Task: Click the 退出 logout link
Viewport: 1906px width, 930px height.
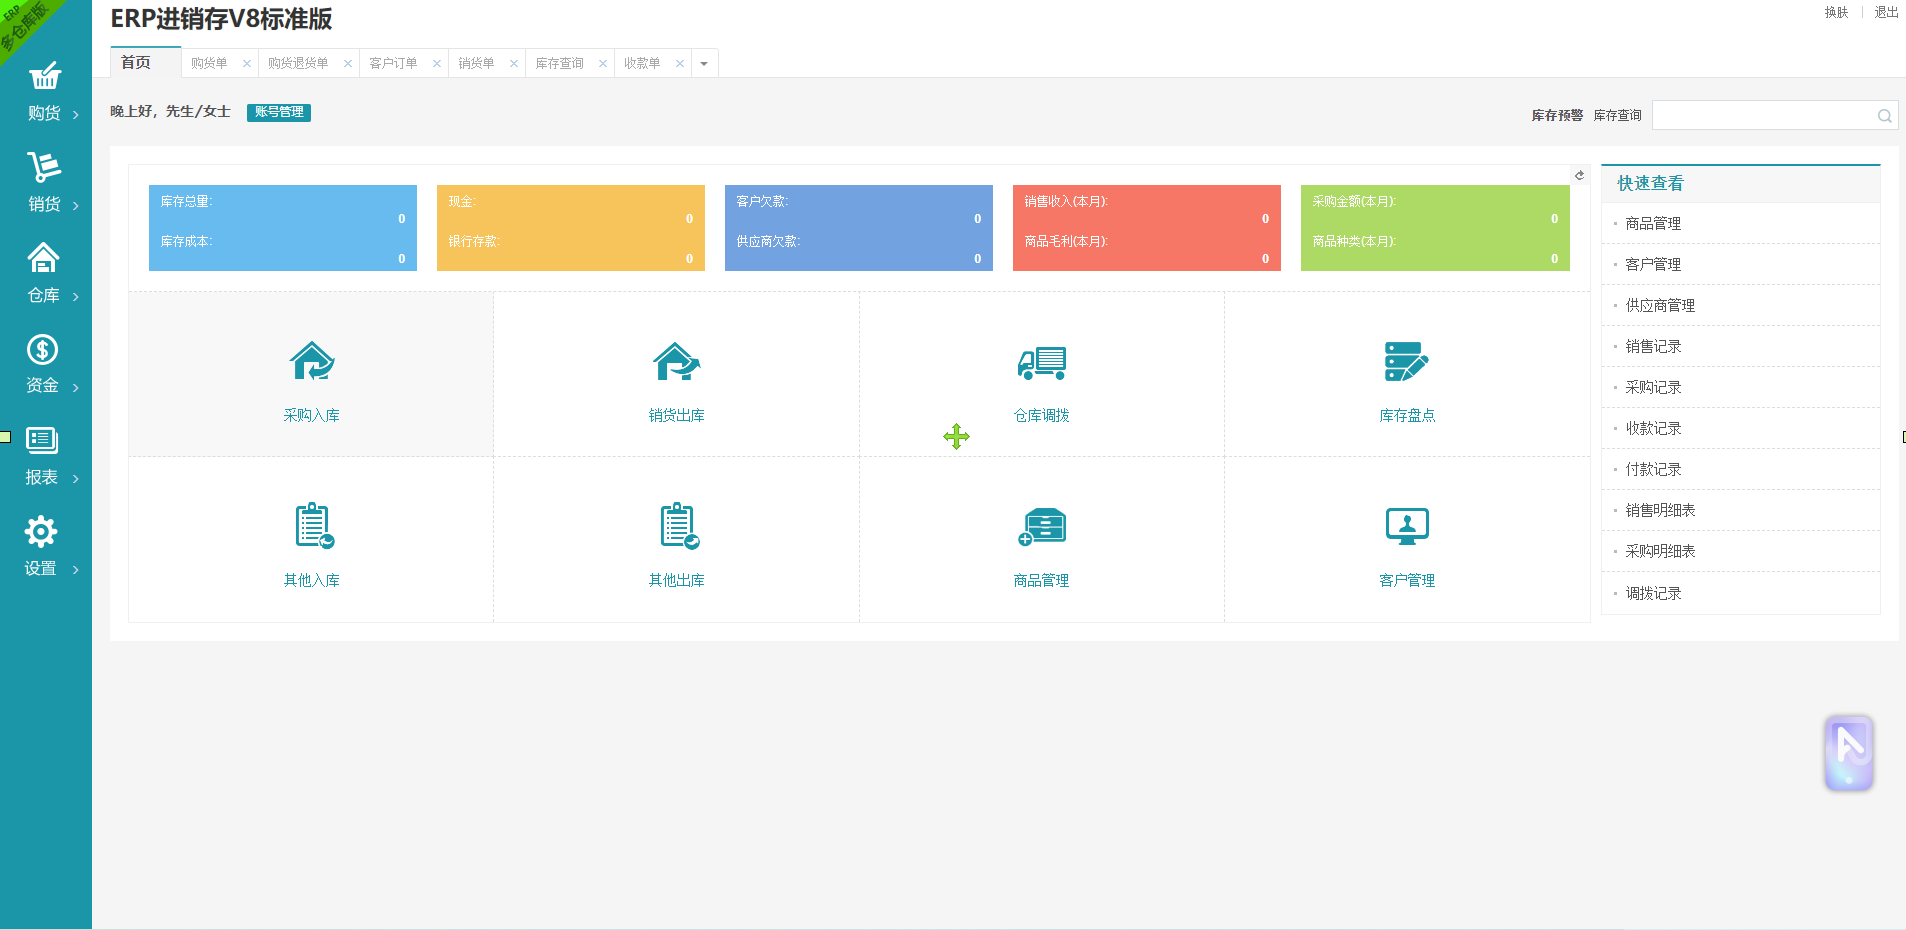Action: pyautogui.click(x=1886, y=12)
